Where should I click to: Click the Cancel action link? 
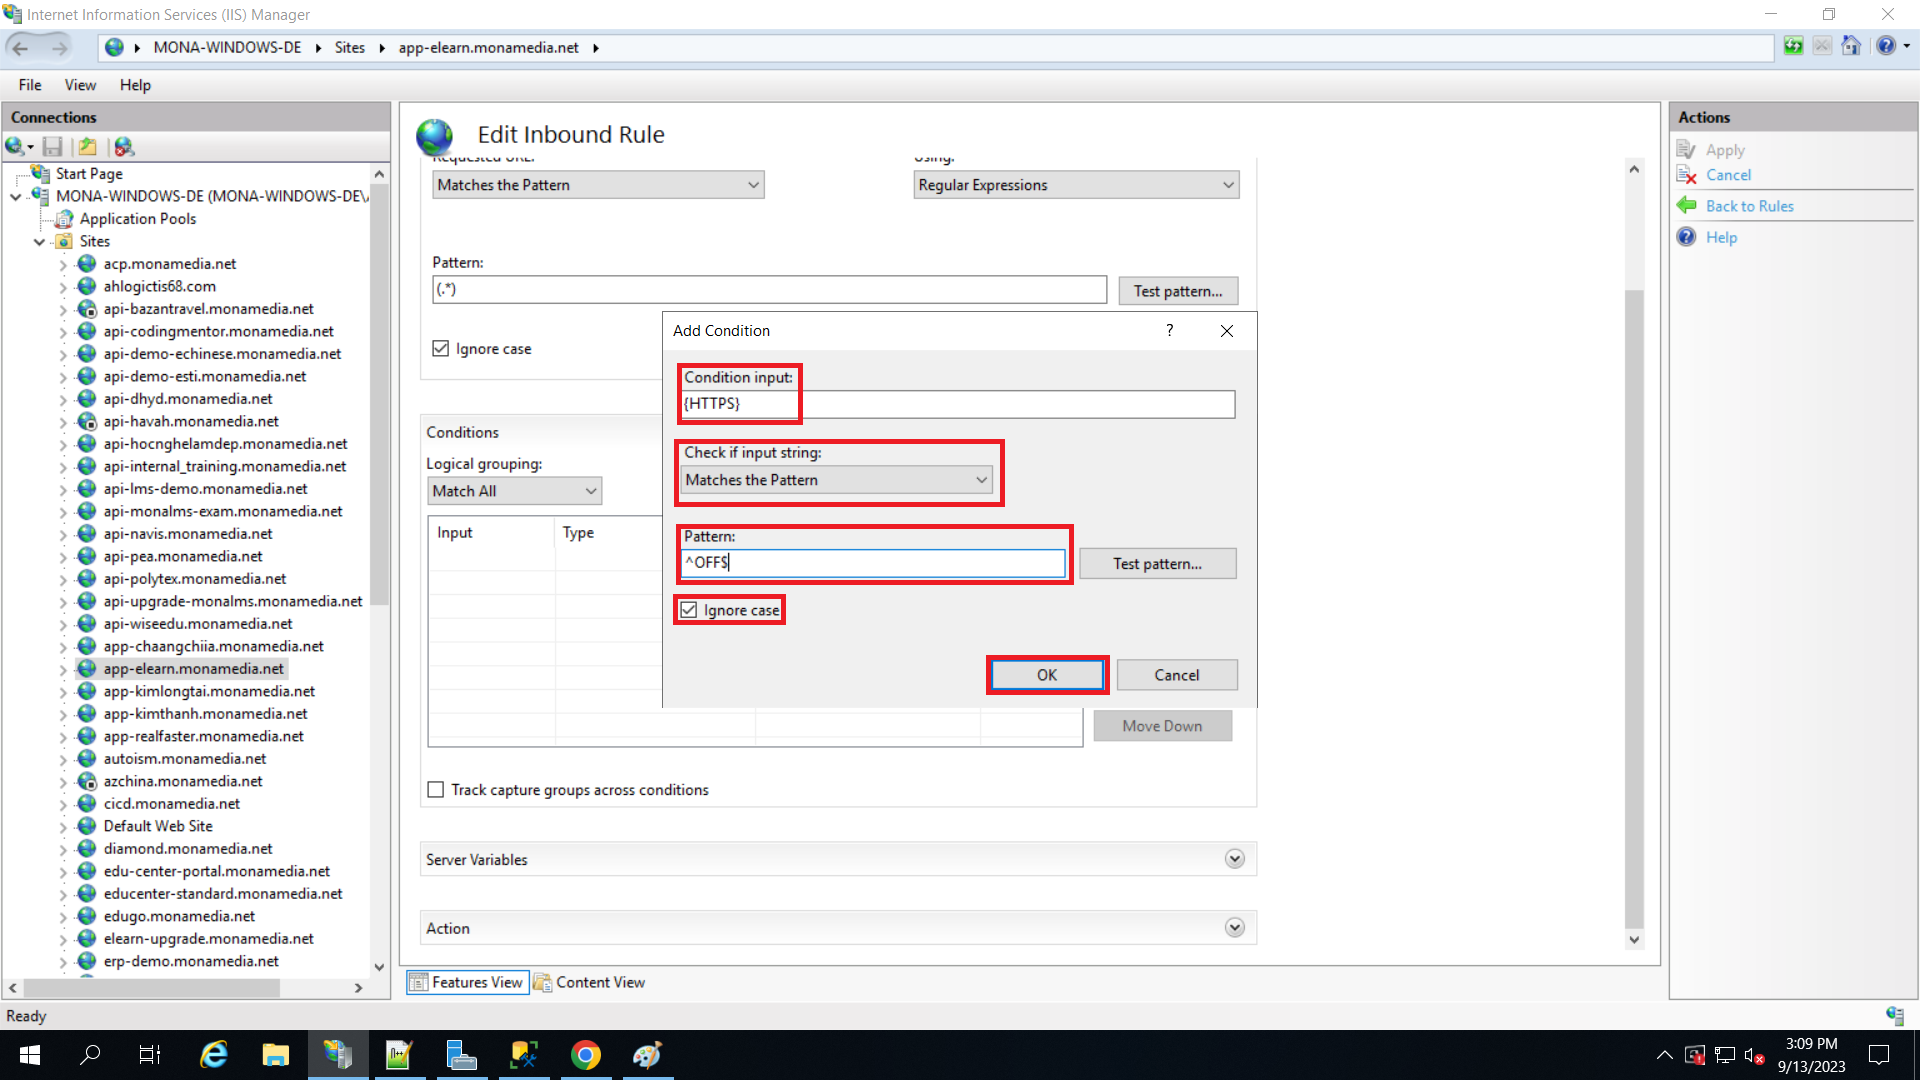(1728, 175)
